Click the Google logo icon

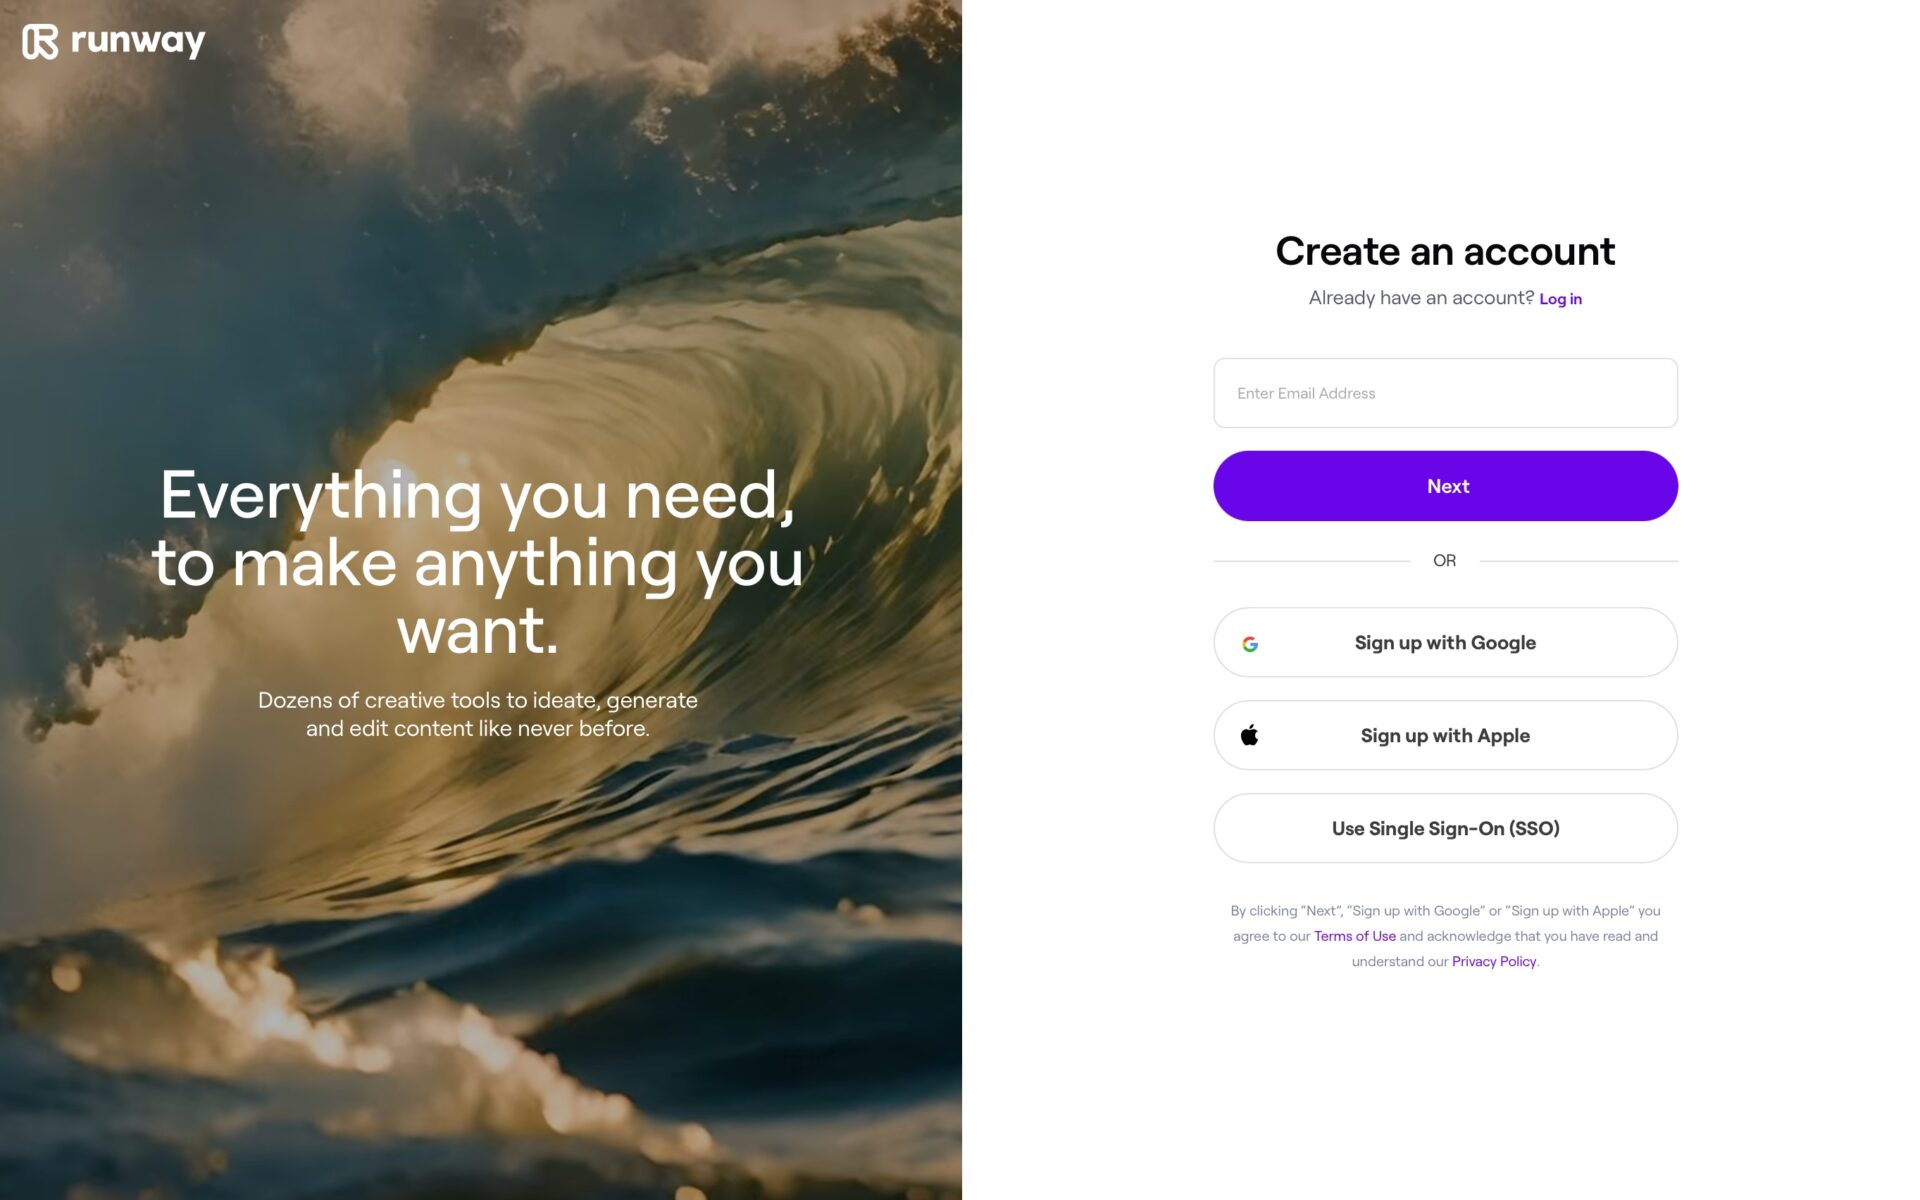tap(1250, 644)
